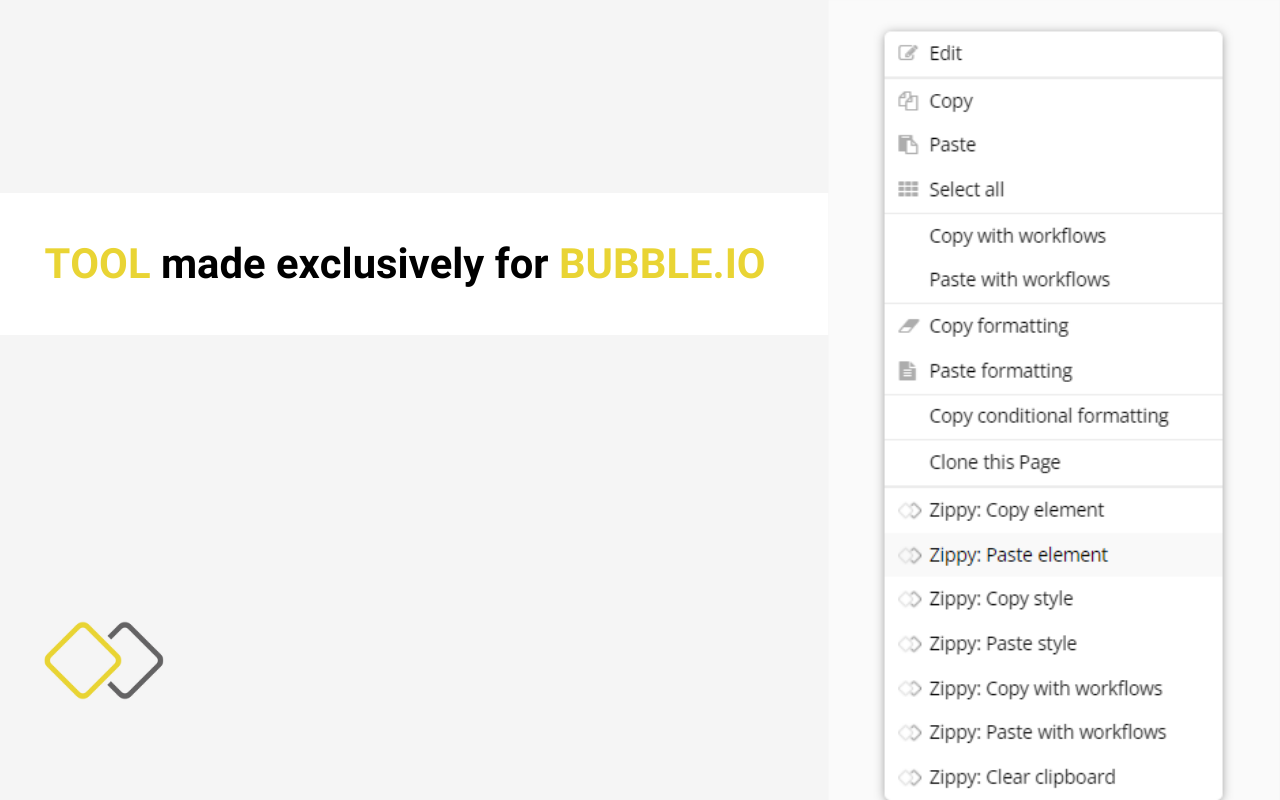The image size is (1280, 800).
Task: Click the Select all grid icon
Action: (x=908, y=189)
